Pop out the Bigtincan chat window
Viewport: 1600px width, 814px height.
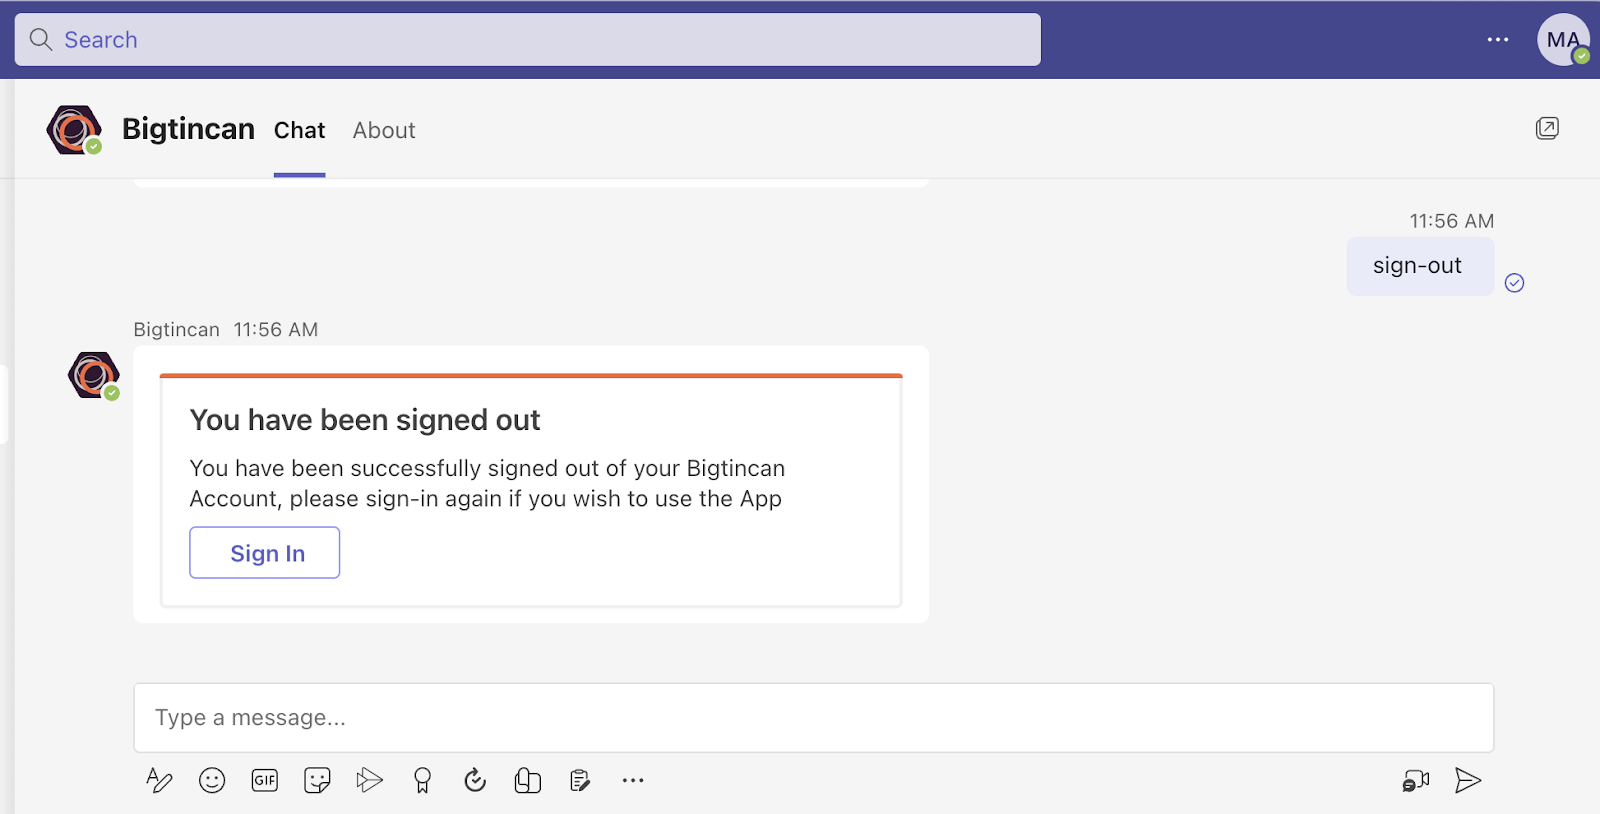click(1547, 128)
